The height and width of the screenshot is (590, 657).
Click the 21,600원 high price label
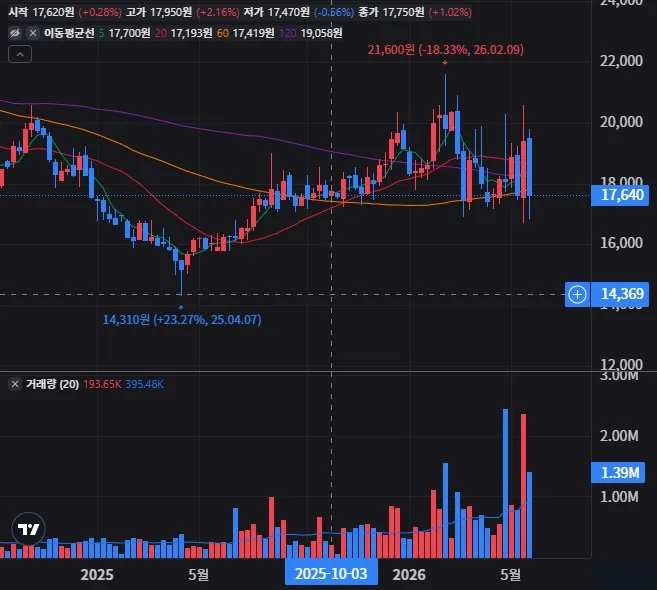click(445, 50)
